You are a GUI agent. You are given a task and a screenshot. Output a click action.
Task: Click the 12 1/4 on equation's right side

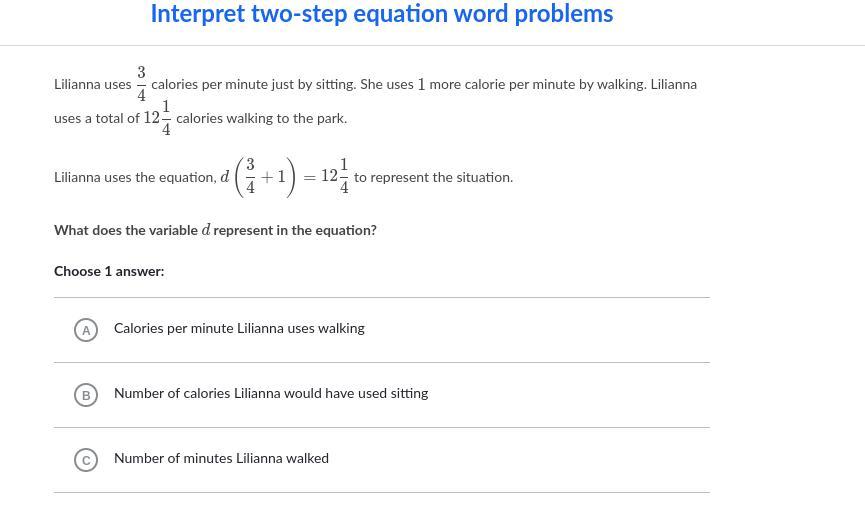coord(335,176)
